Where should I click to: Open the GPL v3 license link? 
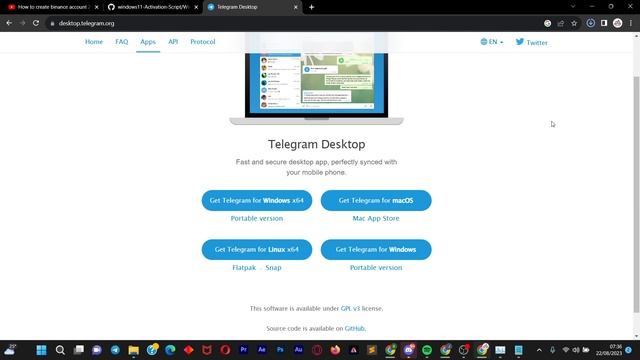click(x=350, y=309)
